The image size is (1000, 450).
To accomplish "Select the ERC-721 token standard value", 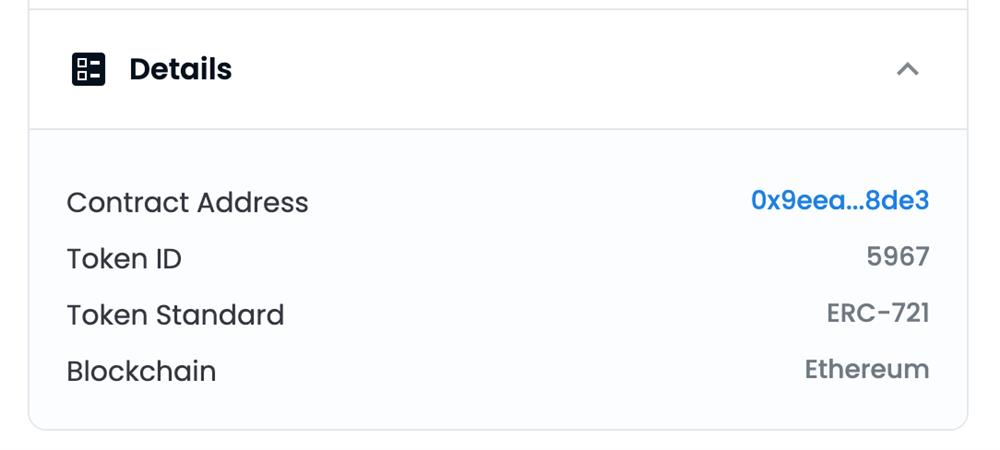I will click(878, 313).
